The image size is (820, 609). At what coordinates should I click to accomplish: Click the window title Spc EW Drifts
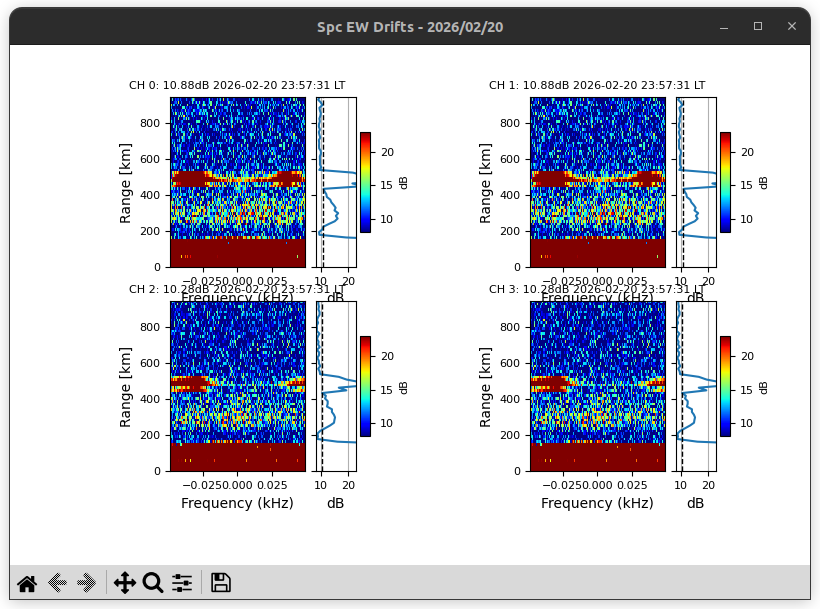point(410,27)
